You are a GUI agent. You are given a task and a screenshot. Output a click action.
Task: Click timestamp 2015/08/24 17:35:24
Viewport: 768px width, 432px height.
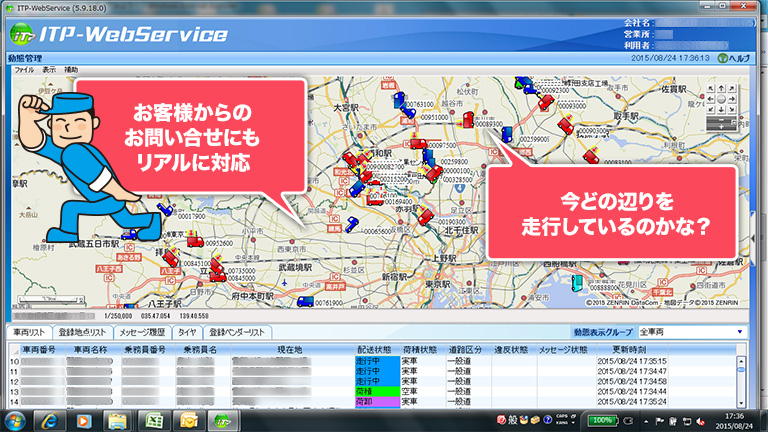pyautogui.click(x=631, y=402)
